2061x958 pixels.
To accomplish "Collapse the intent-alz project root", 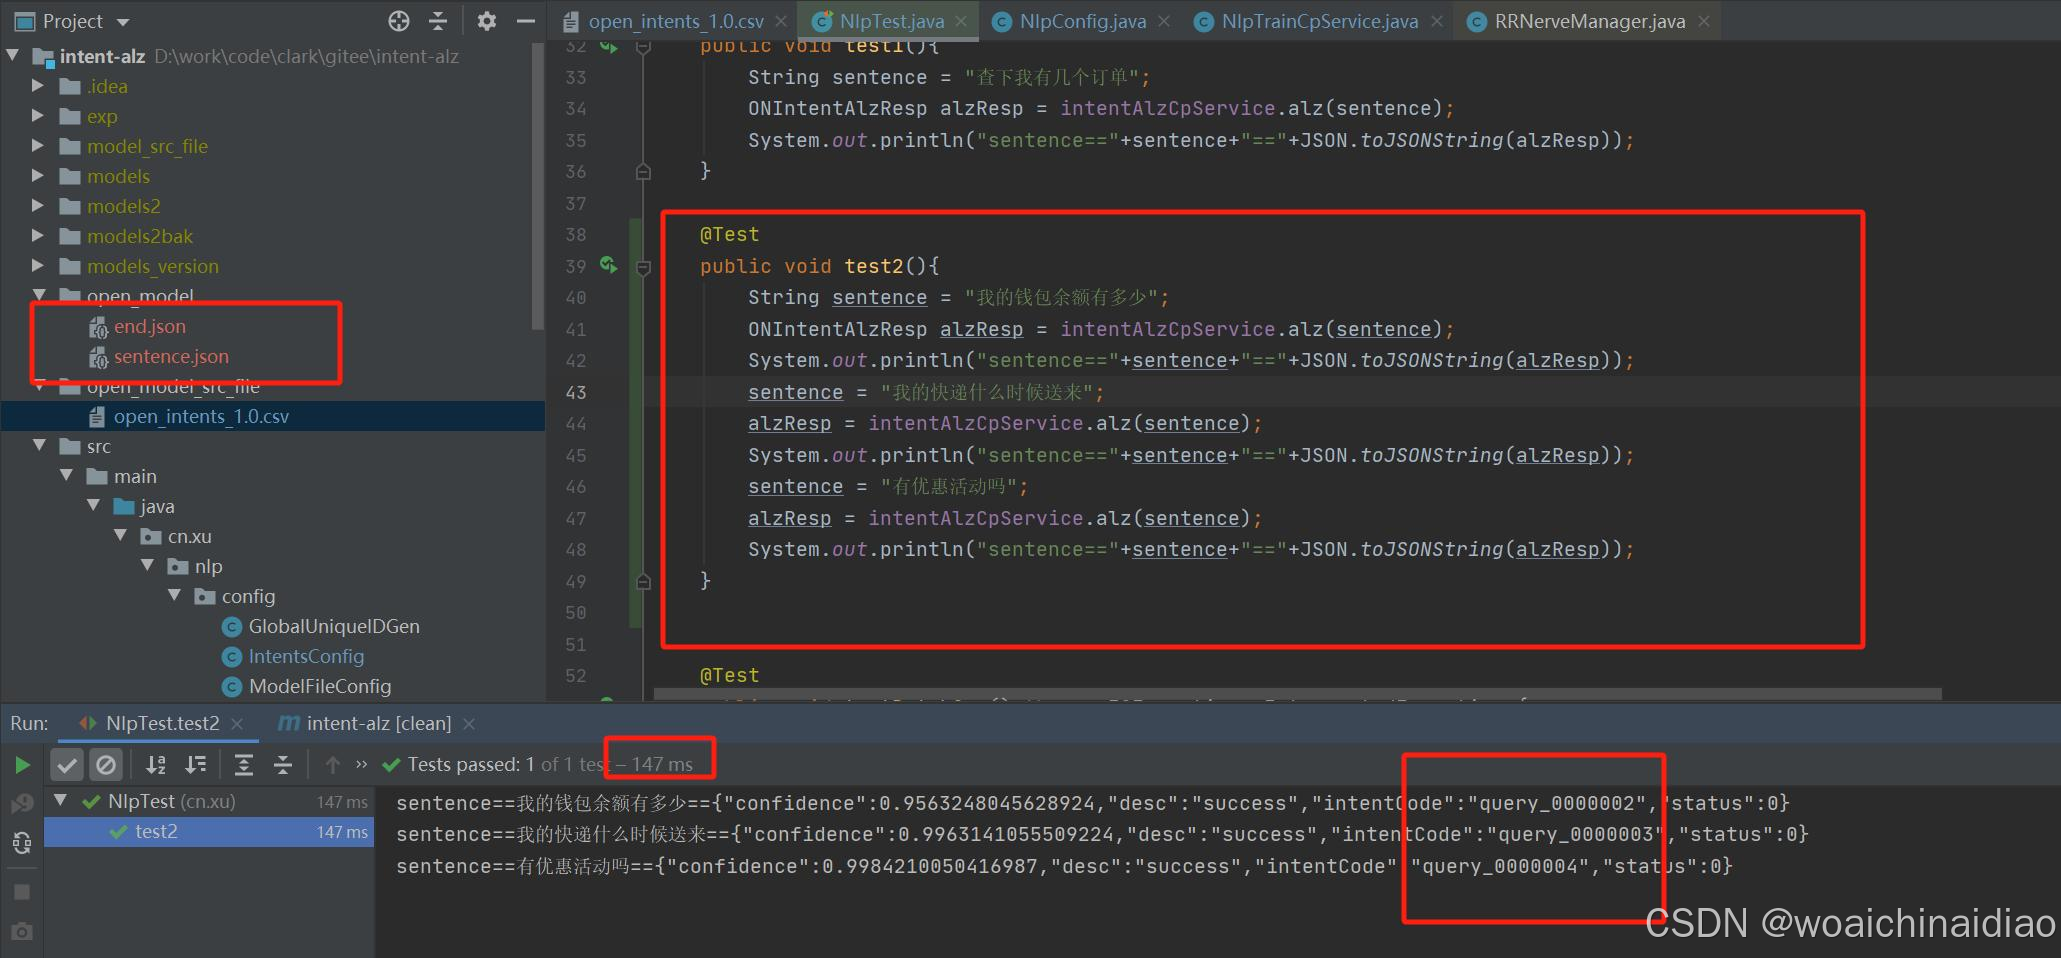I will click(14, 56).
